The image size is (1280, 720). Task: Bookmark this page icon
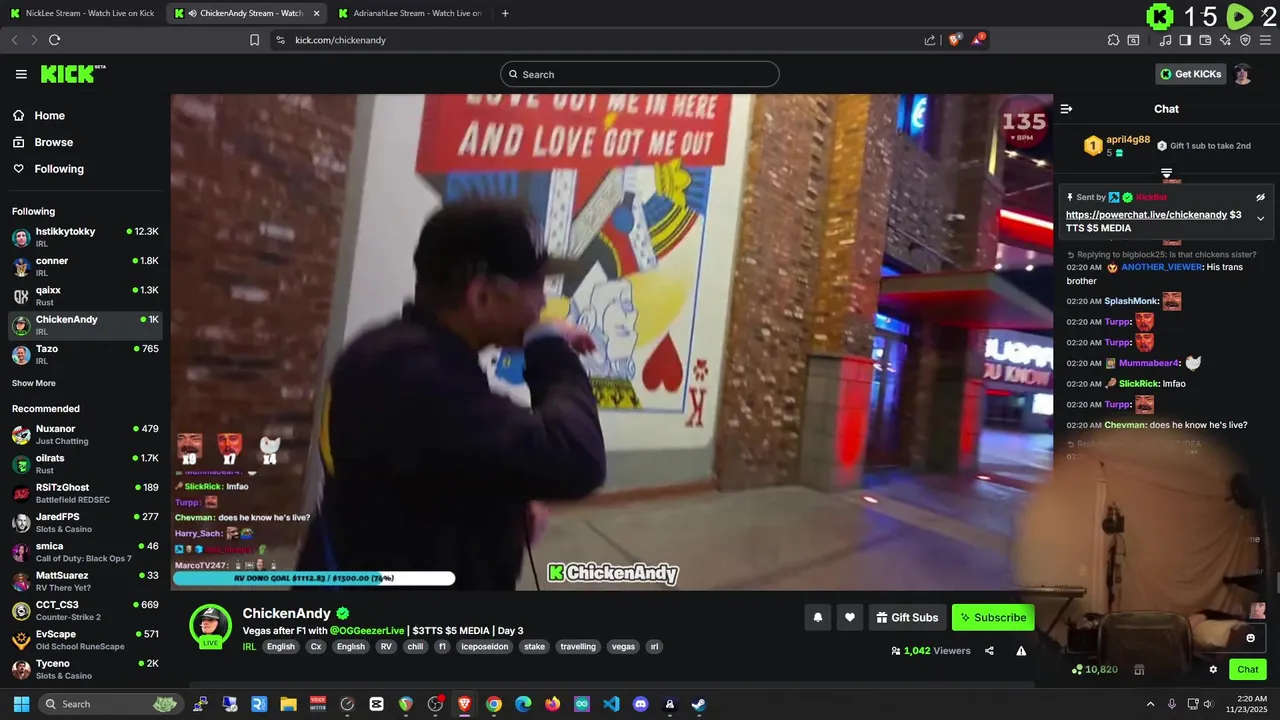(254, 40)
